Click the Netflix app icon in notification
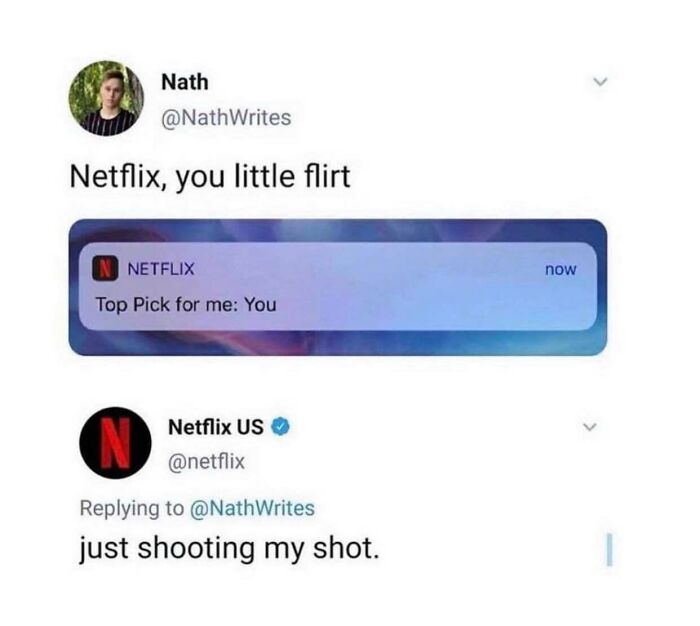 pos(105,269)
